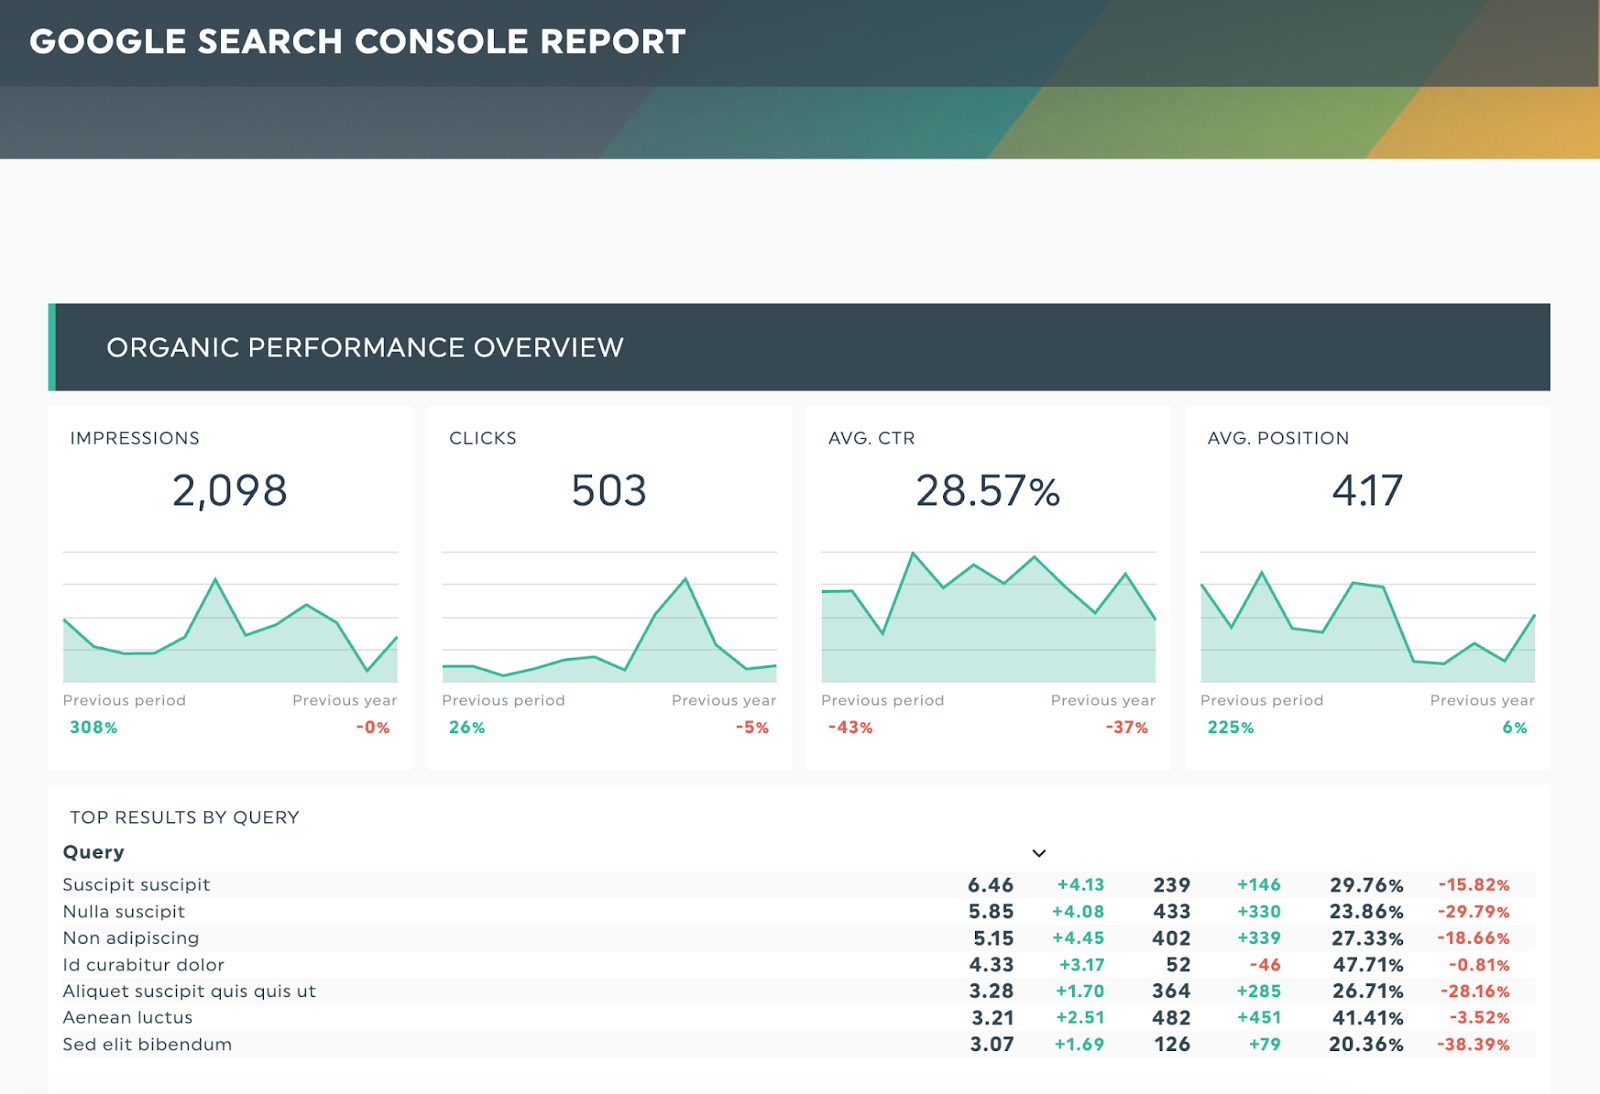Select the "Suscipit suscipit" query
1600x1094 pixels.
pos(137,885)
